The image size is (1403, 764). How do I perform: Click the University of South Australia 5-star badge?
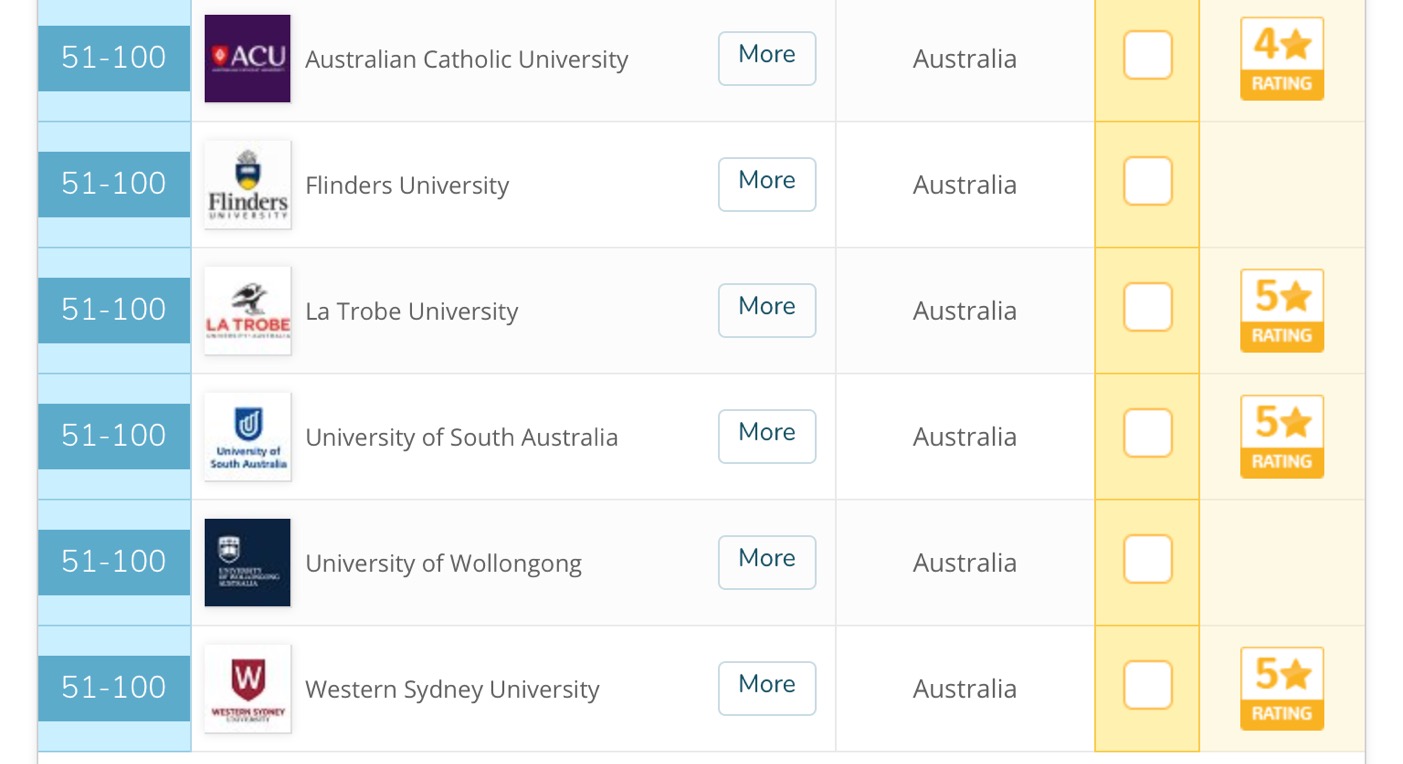[1281, 437]
